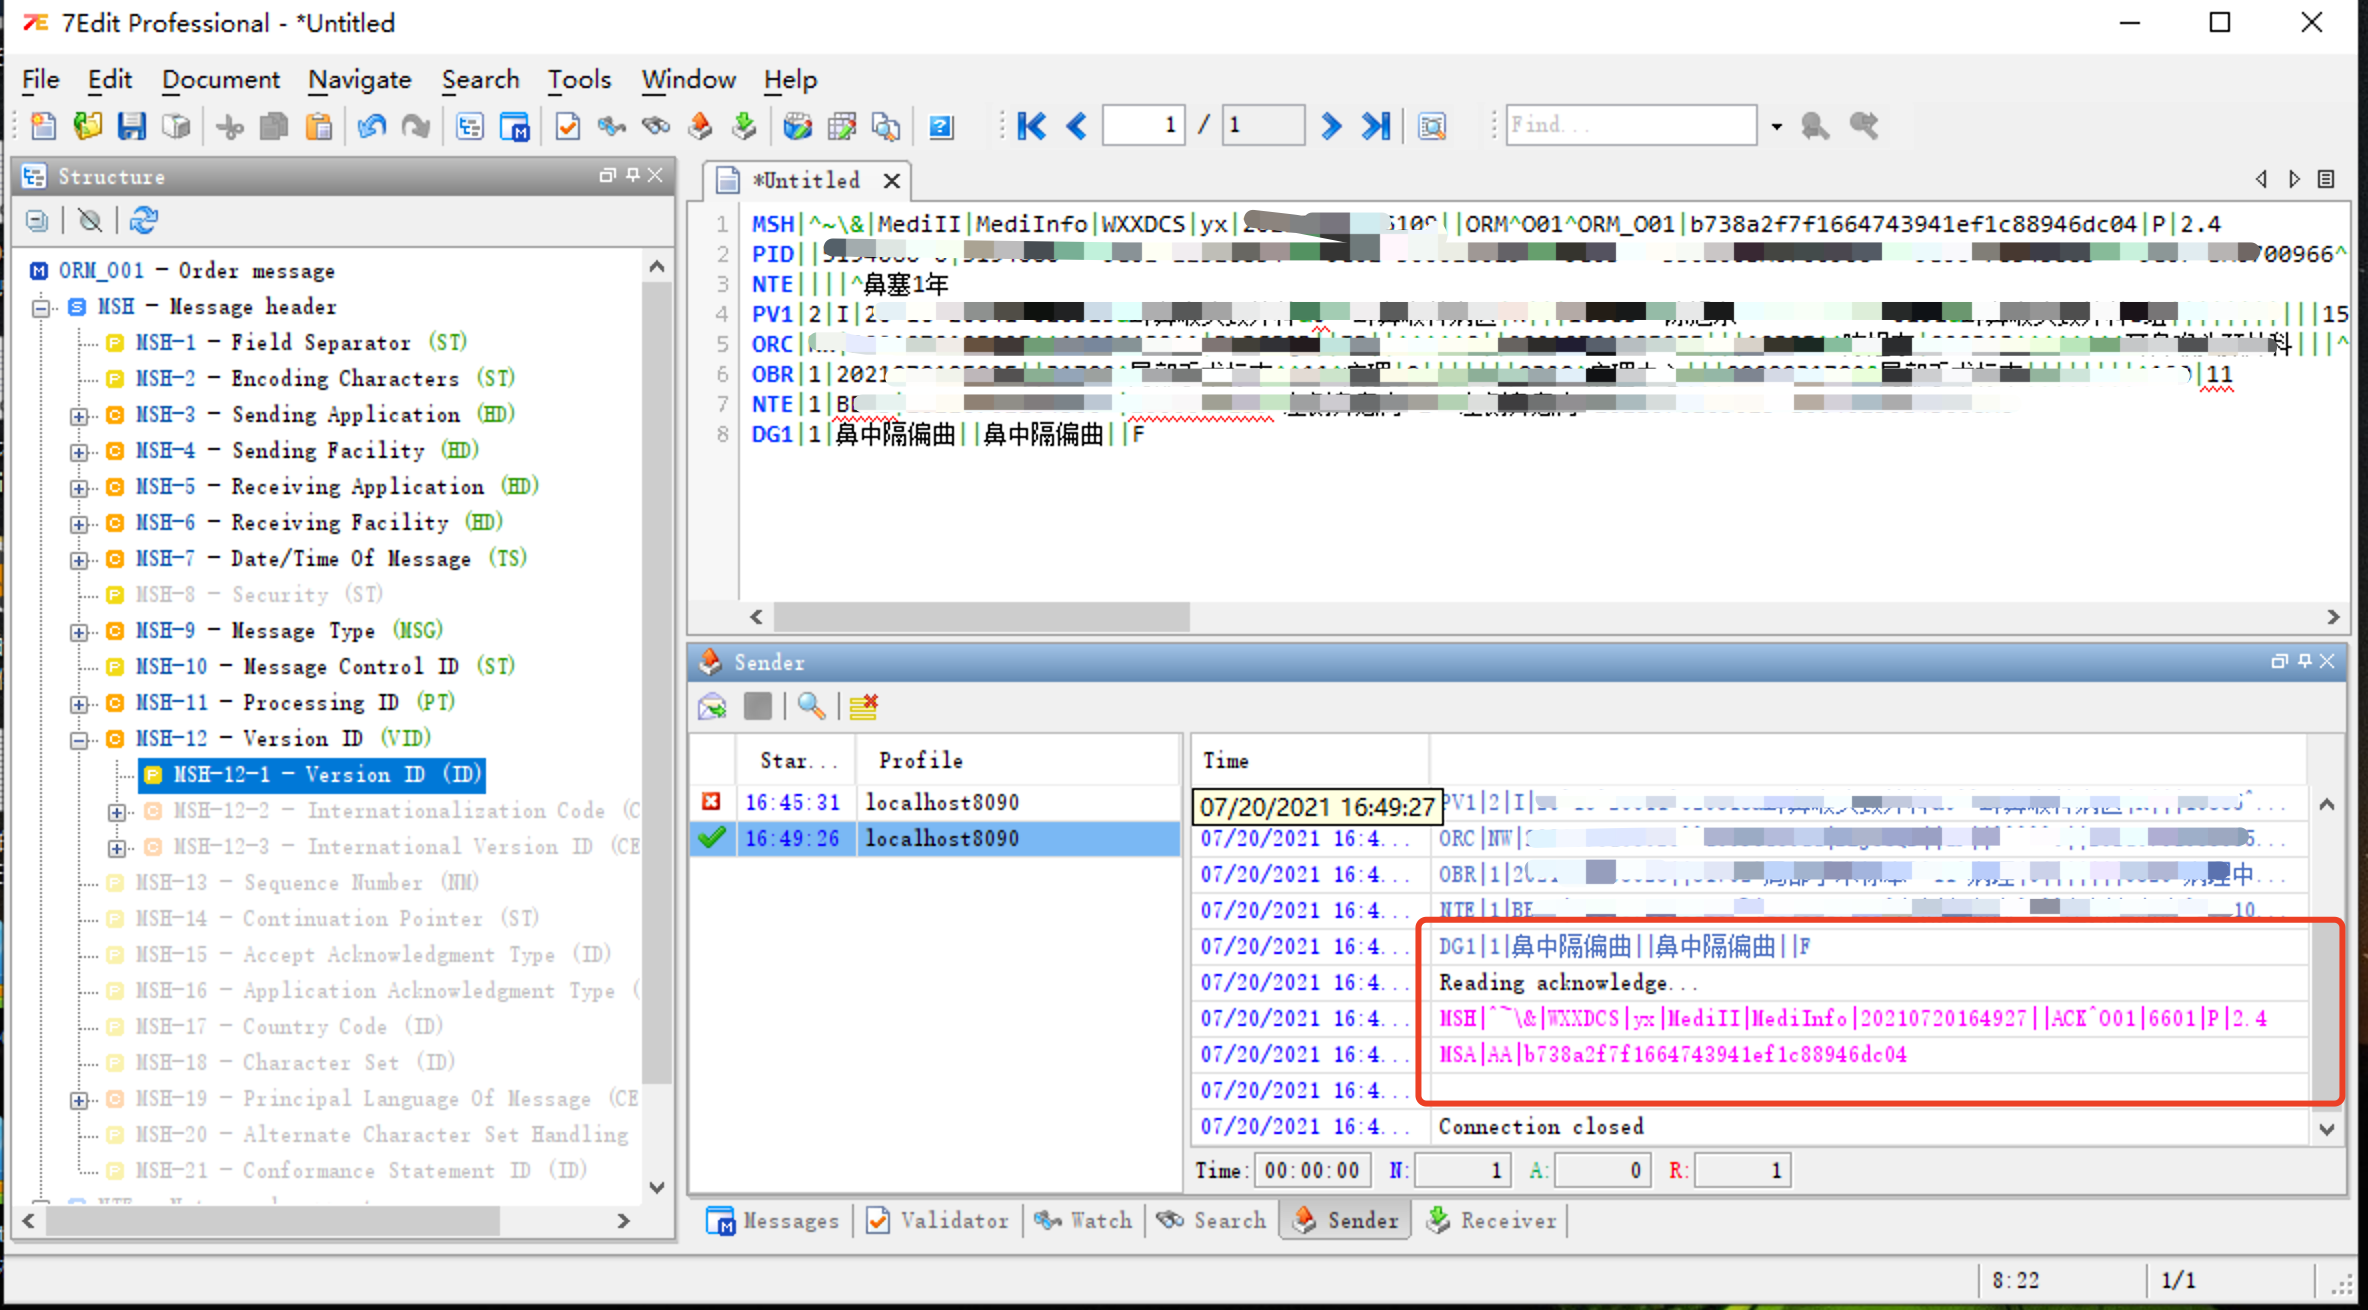
Task: Go to last message navigation arrow
Action: pos(1376,126)
